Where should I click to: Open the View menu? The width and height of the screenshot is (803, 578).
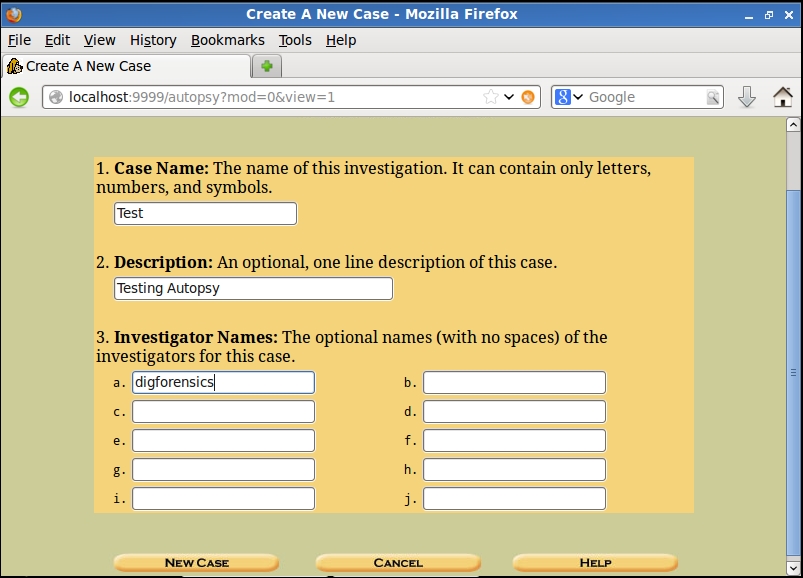99,40
